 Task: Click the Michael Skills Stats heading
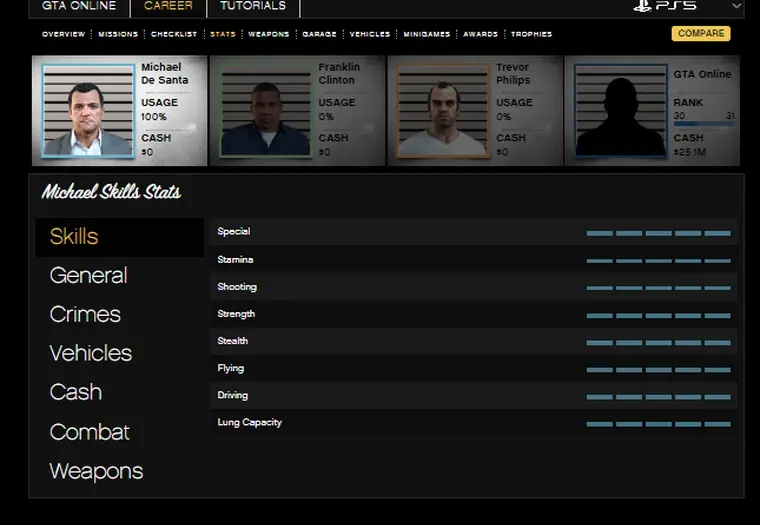(x=111, y=192)
